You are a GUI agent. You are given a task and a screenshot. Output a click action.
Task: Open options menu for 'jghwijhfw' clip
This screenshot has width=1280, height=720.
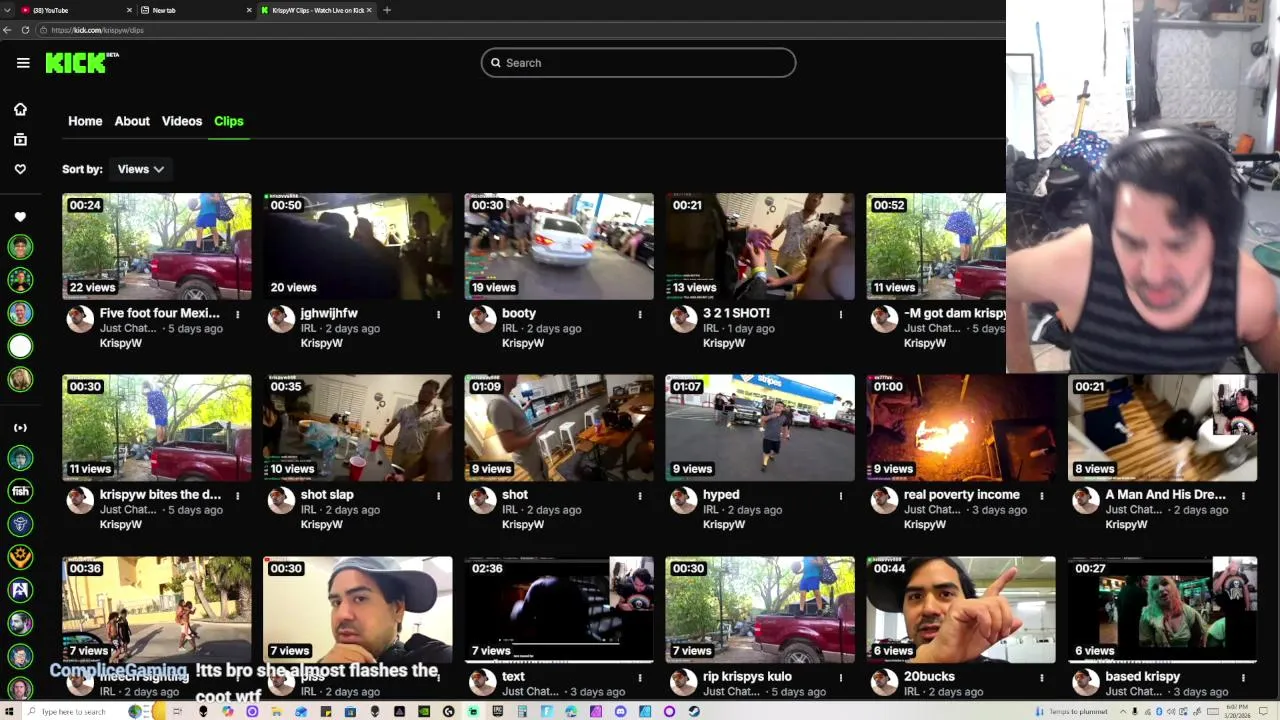[x=438, y=314]
